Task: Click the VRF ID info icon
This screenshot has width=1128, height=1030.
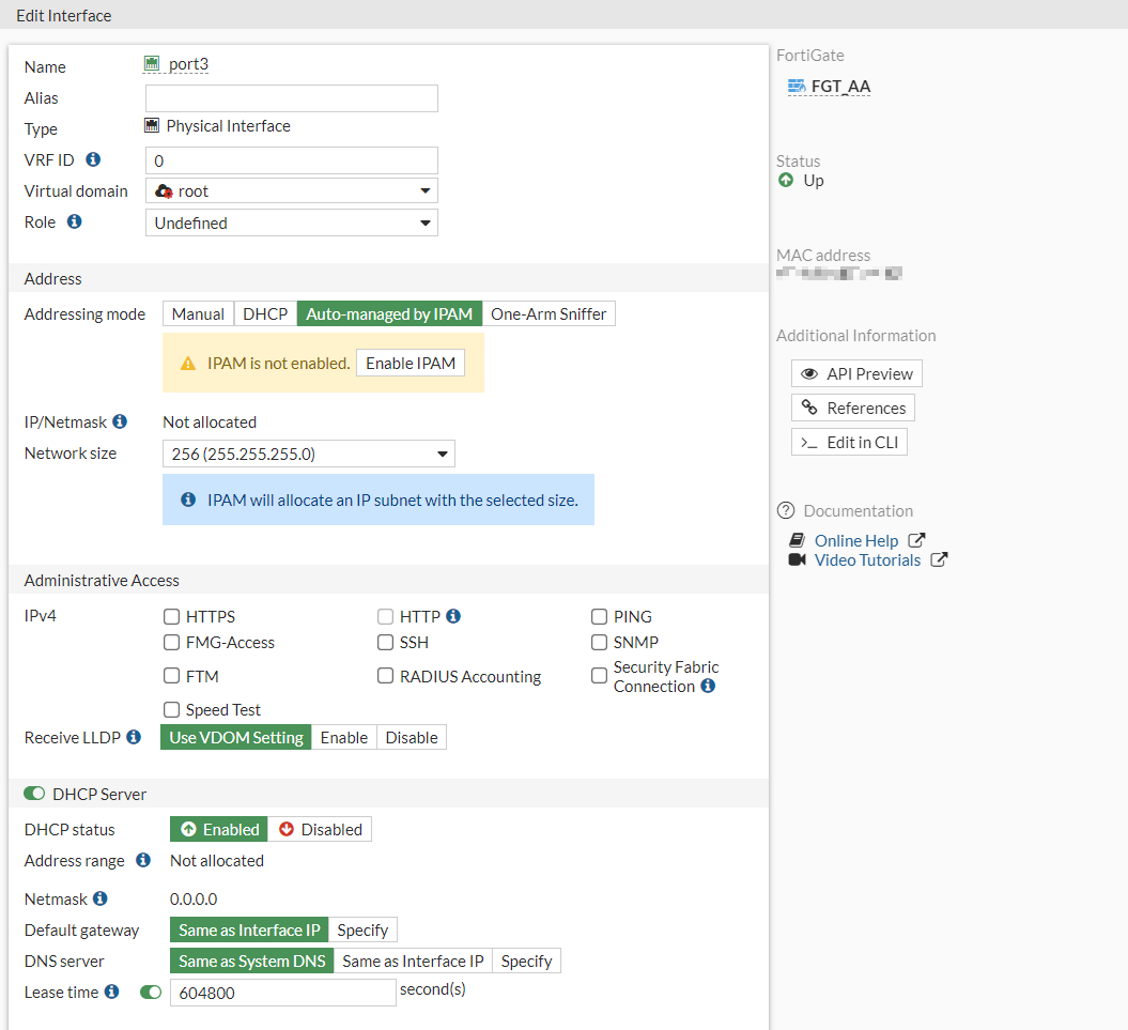Action: pyautogui.click(x=93, y=159)
